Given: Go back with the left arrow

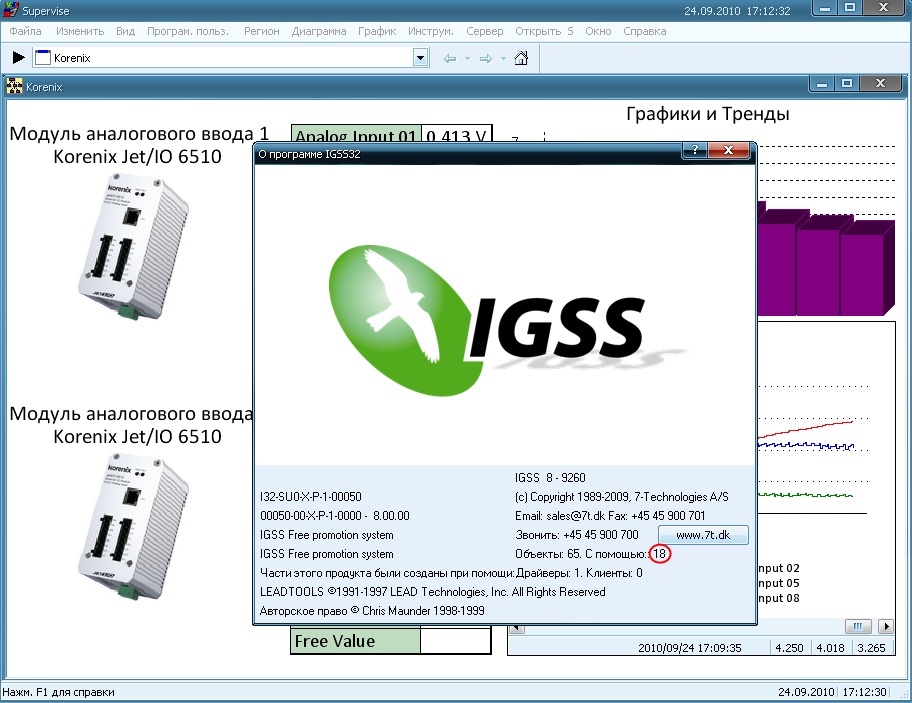Looking at the screenshot, I should pos(450,59).
